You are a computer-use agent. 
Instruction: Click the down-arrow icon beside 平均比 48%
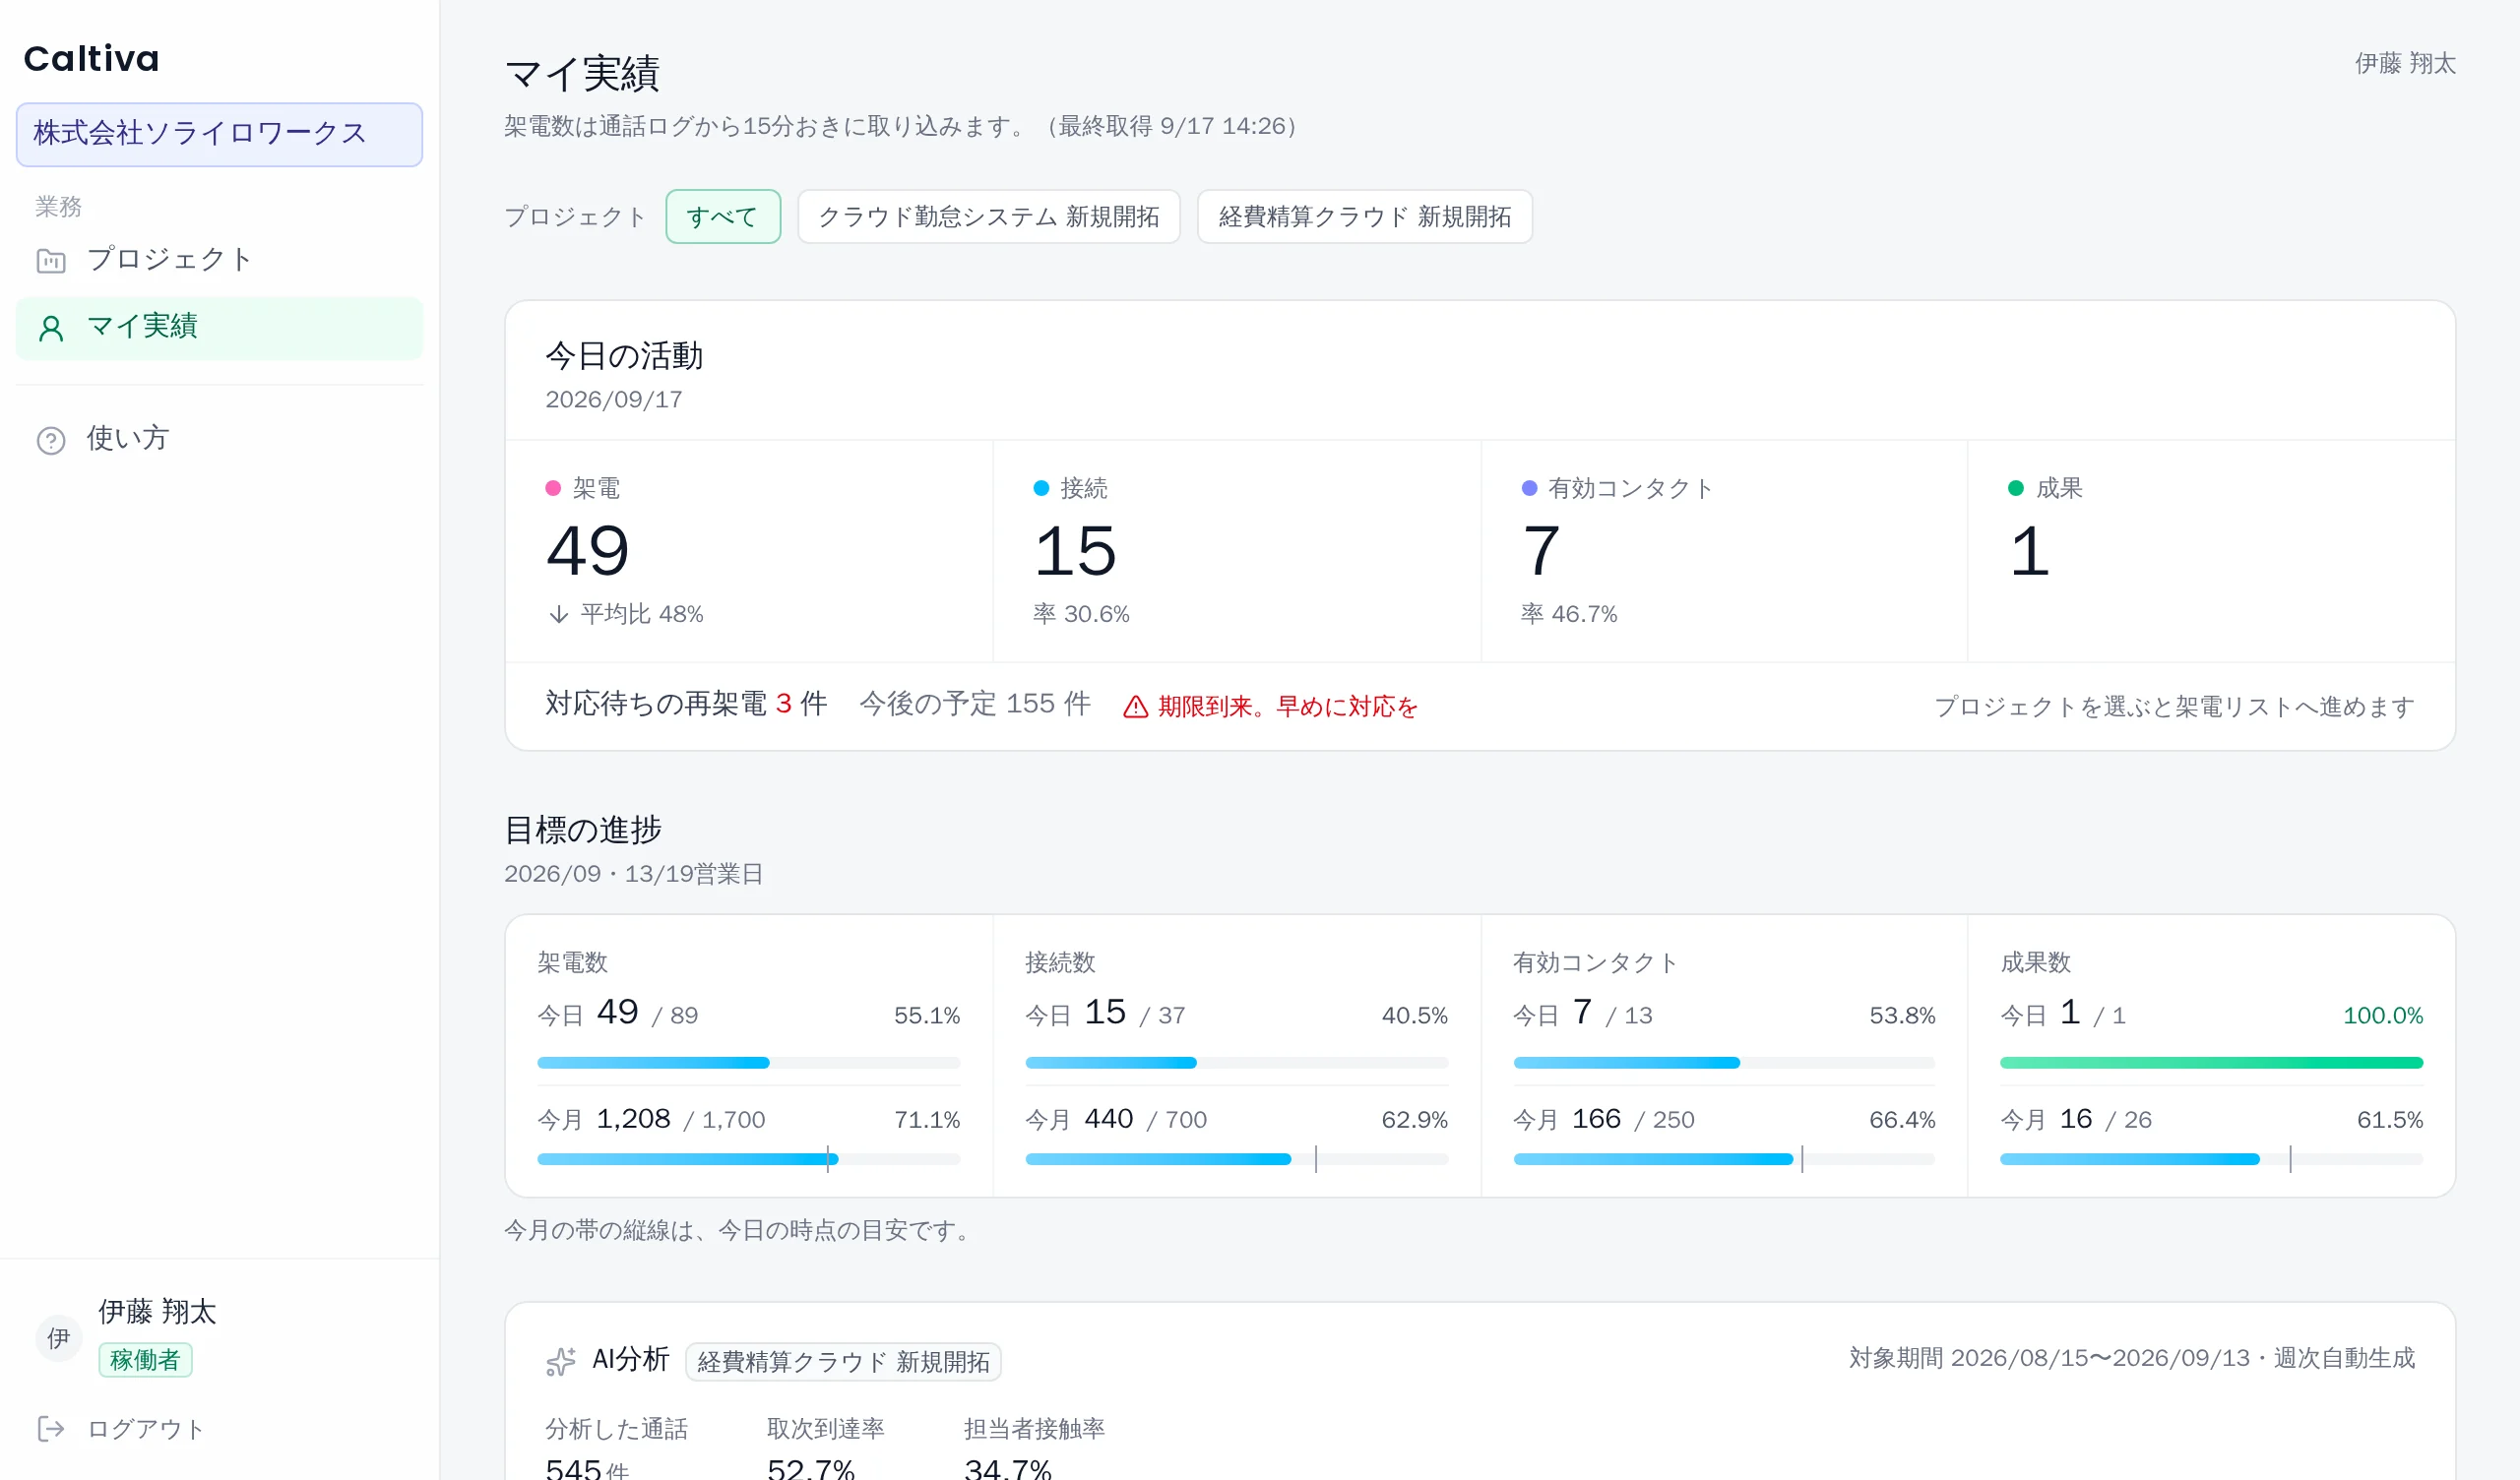(559, 614)
